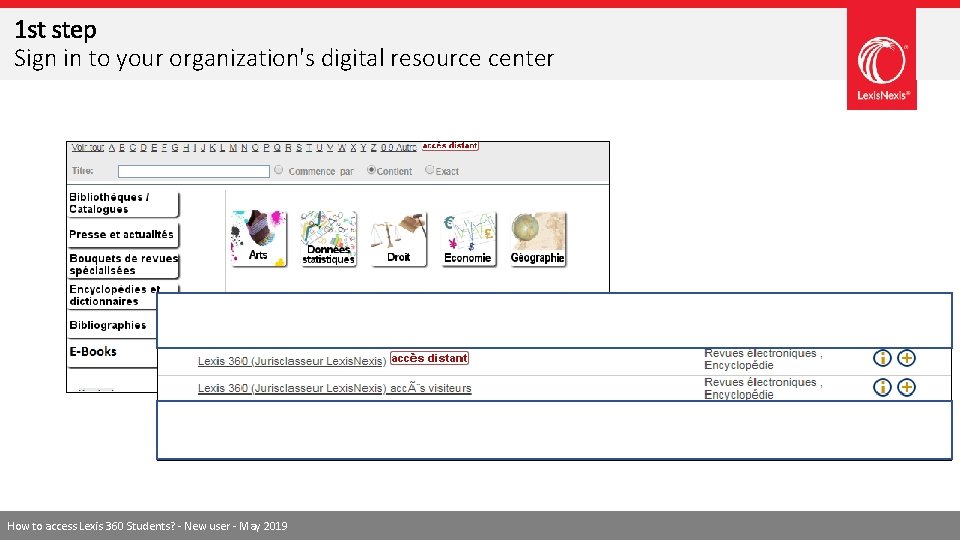Open the Bibliothèques / Catalogues menu
Image resolution: width=960 pixels, height=540 pixels.
(123, 203)
